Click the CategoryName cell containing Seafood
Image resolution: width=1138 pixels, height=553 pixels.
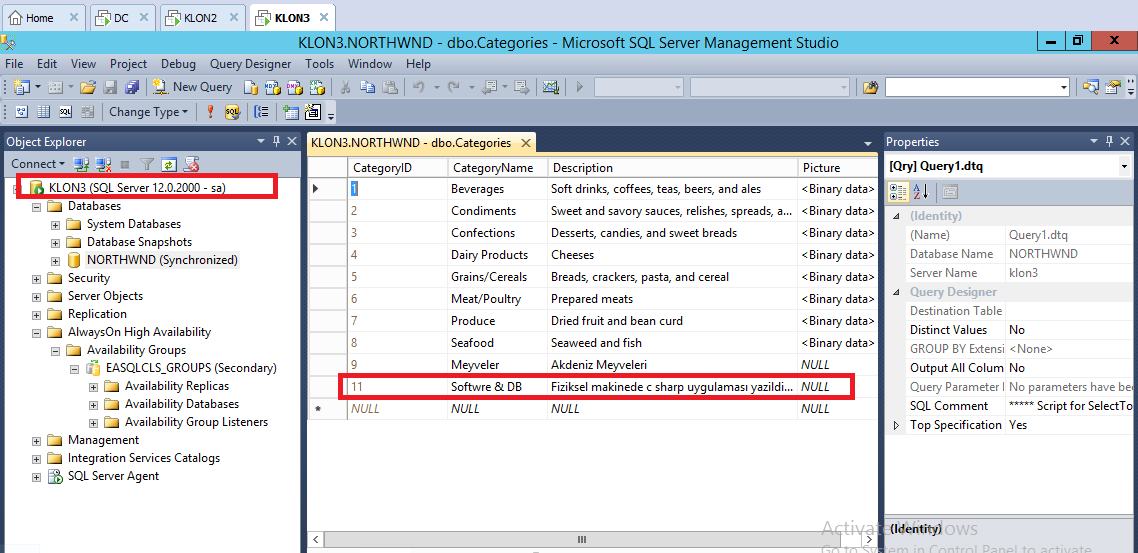472,343
